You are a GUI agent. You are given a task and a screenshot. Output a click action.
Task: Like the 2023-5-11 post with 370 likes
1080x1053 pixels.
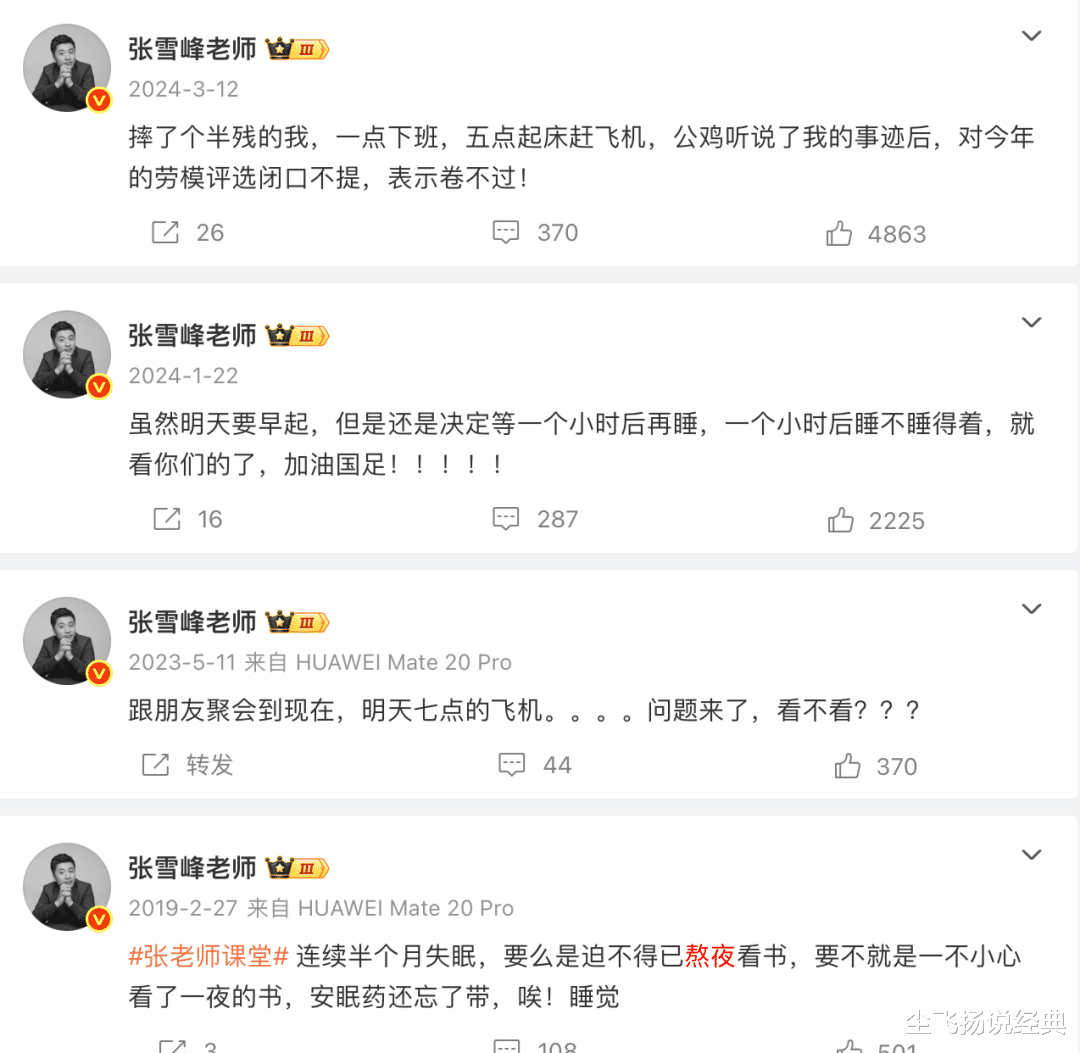[x=847, y=766]
